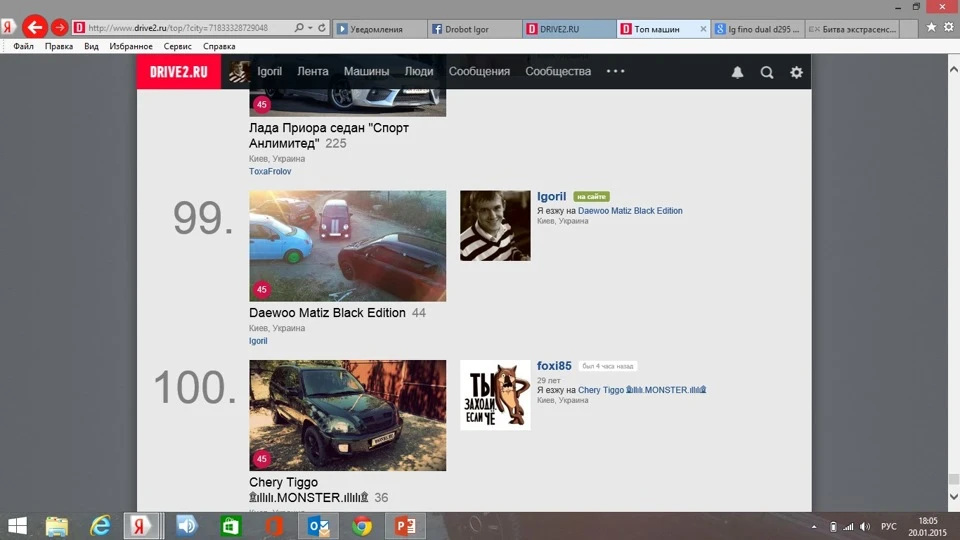Switch to the Битва экстрасенс tab

pyautogui.click(x=852, y=29)
